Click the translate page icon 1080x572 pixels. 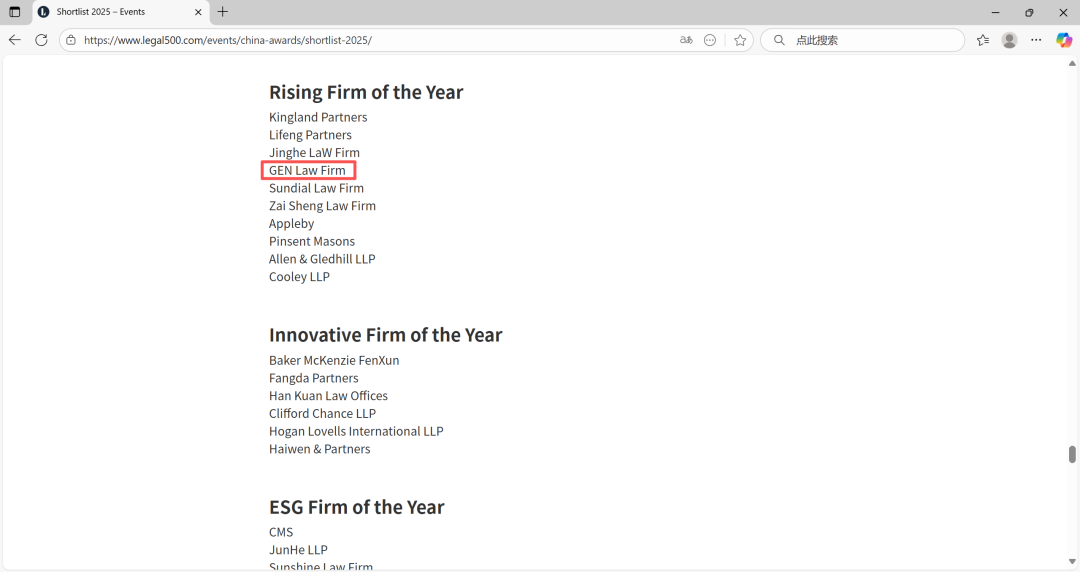click(686, 40)
